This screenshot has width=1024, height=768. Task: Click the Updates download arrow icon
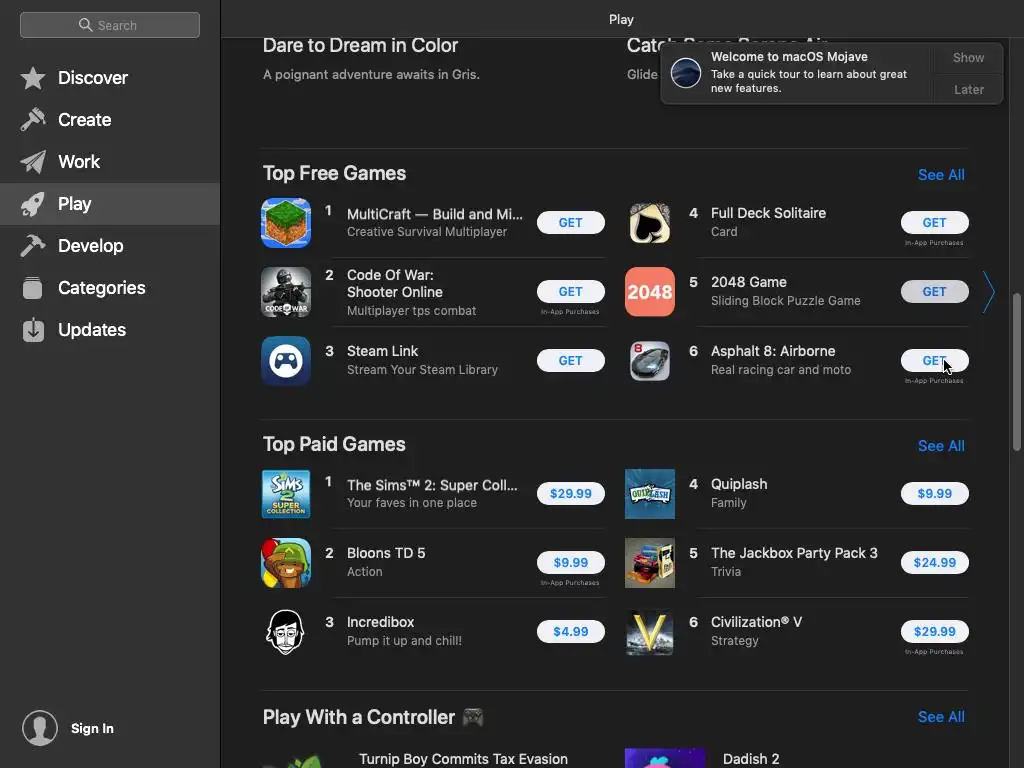[x=33, y=330]
